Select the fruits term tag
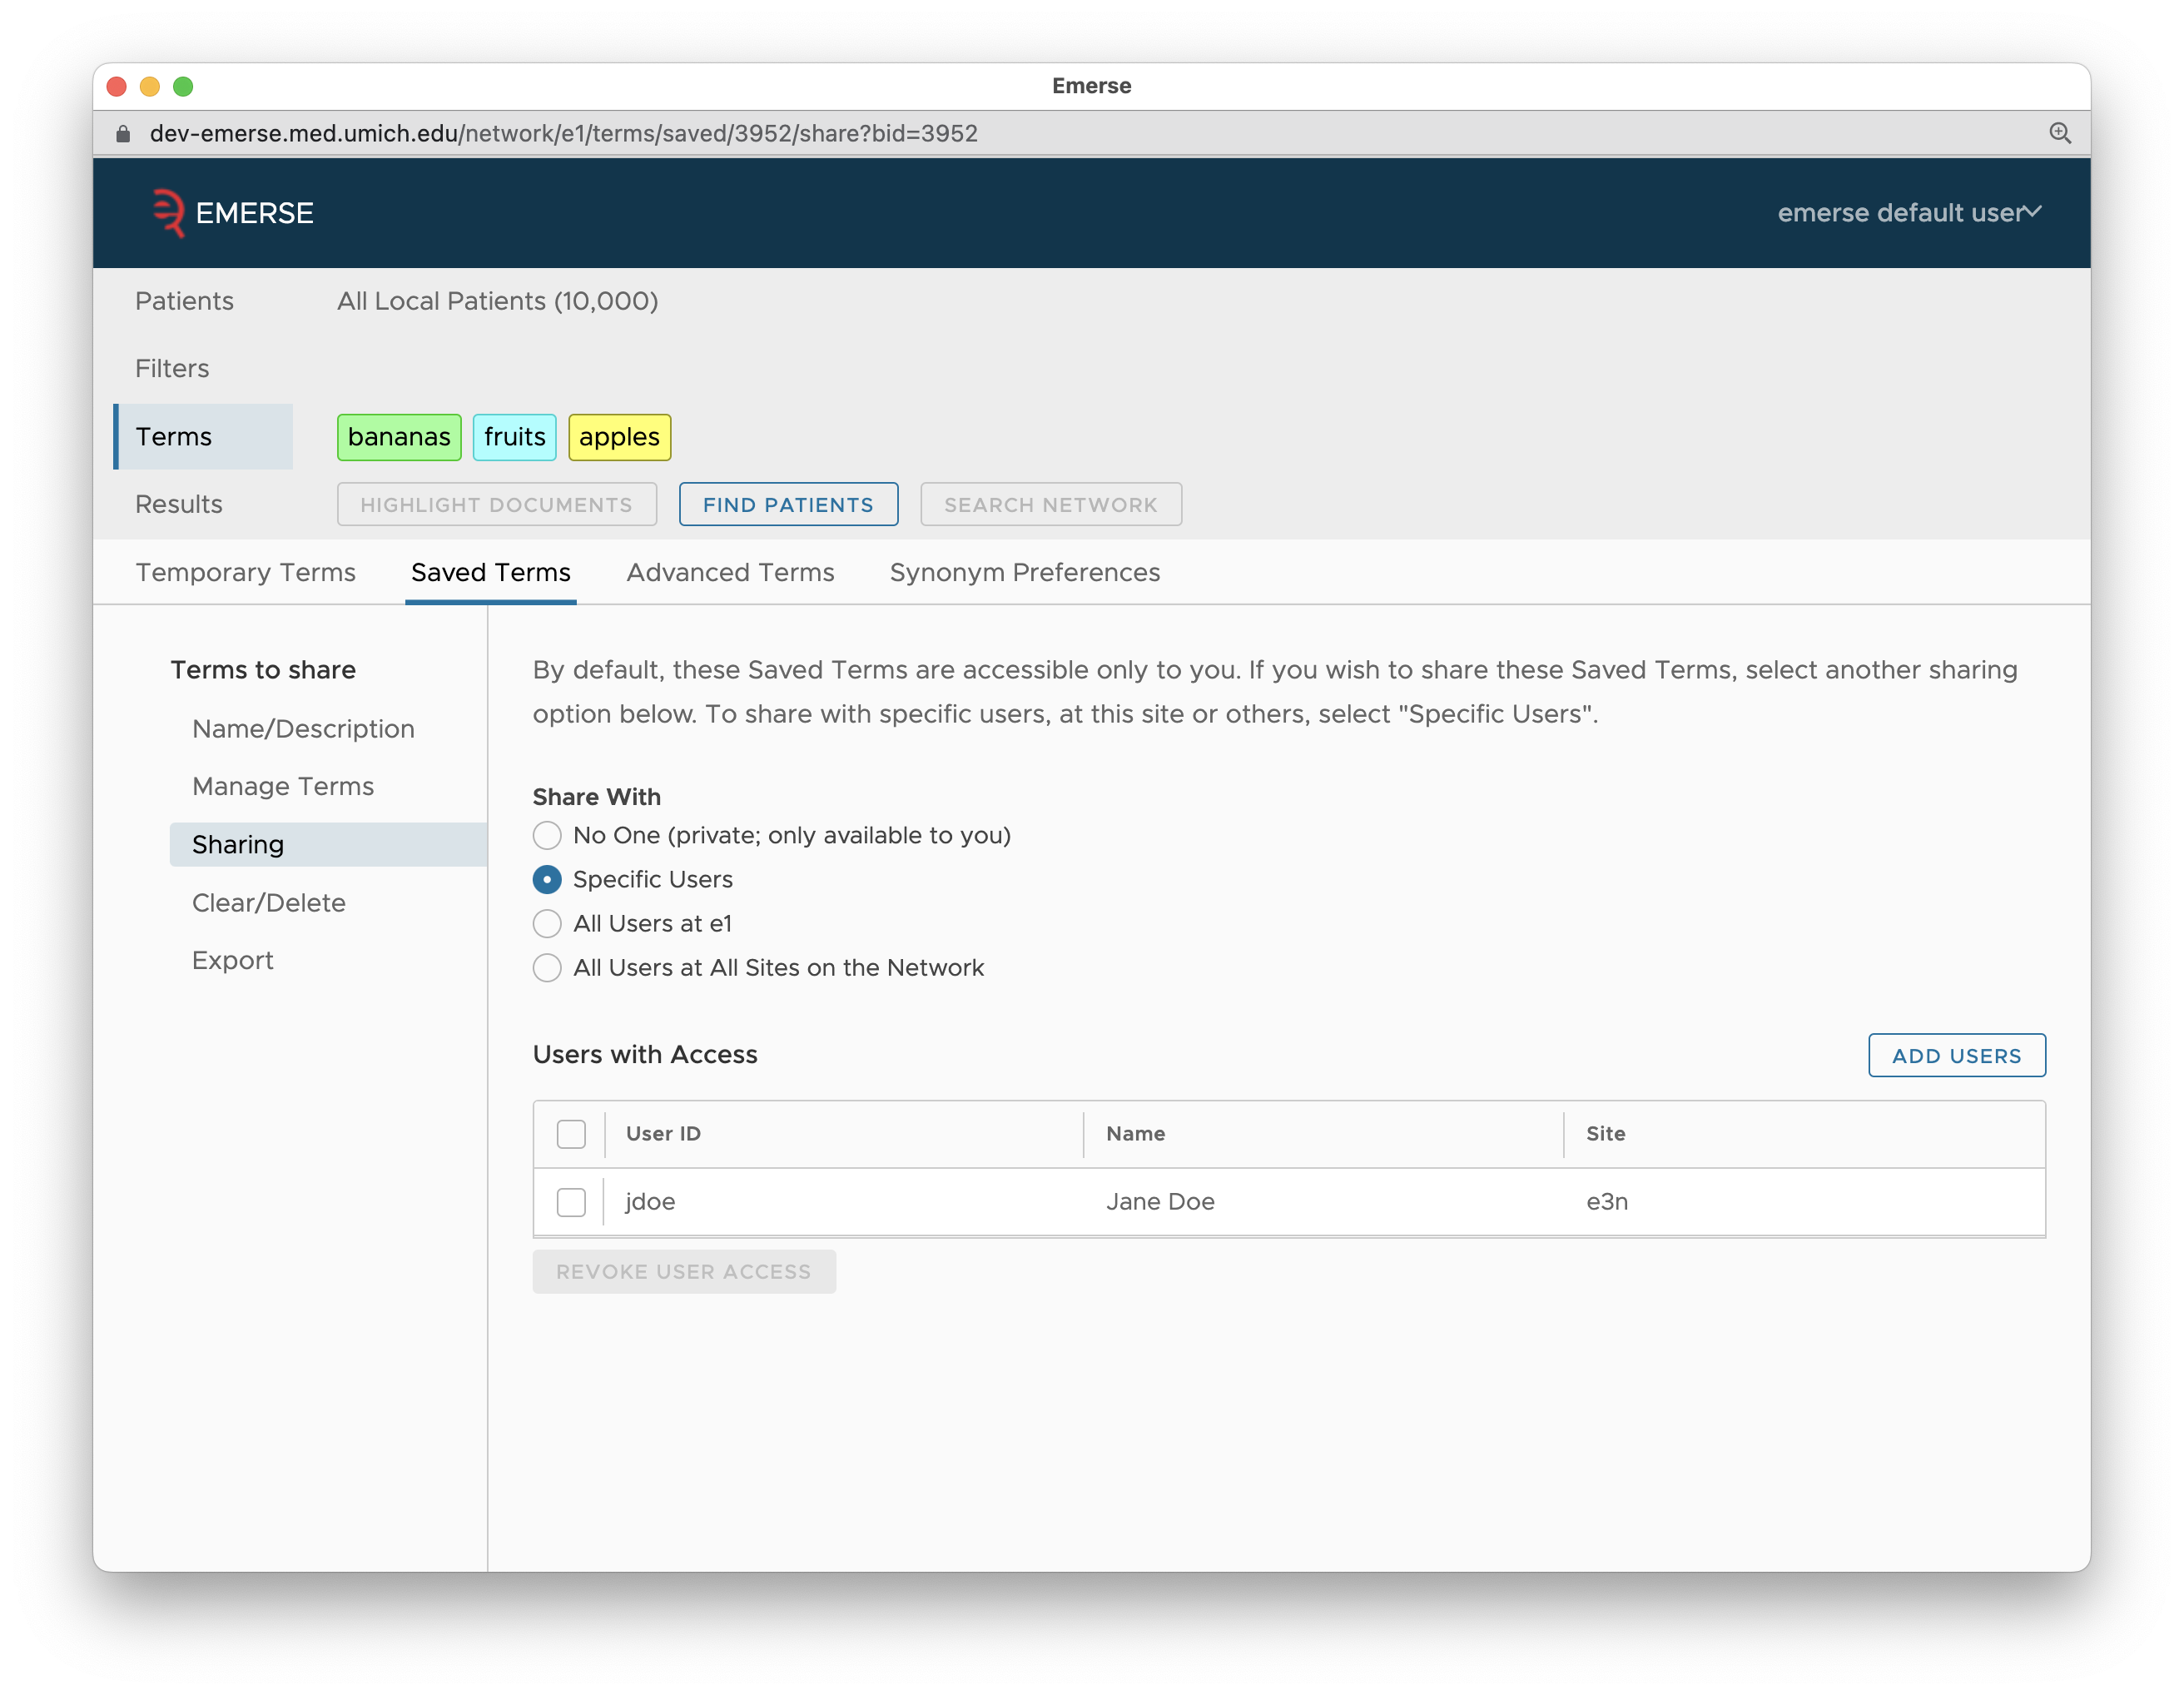This screenshot has width=2184, height=1695. click(x=514, y=435)
